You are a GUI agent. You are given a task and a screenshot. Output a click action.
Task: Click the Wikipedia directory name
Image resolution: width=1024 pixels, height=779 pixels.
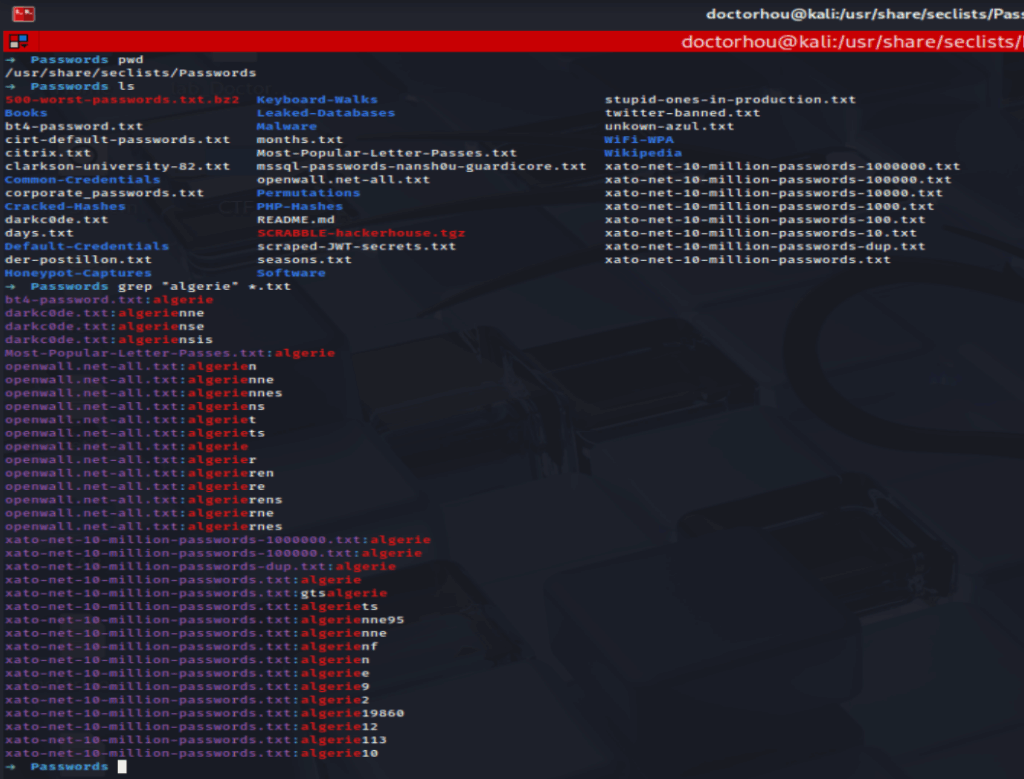pos(643,153)
